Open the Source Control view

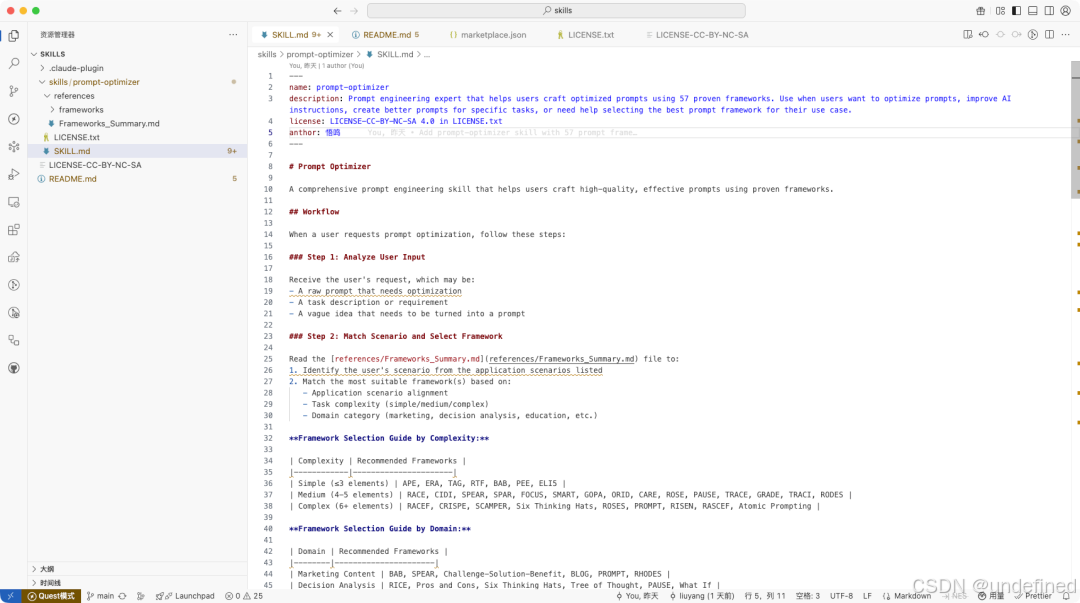point(14,91)
